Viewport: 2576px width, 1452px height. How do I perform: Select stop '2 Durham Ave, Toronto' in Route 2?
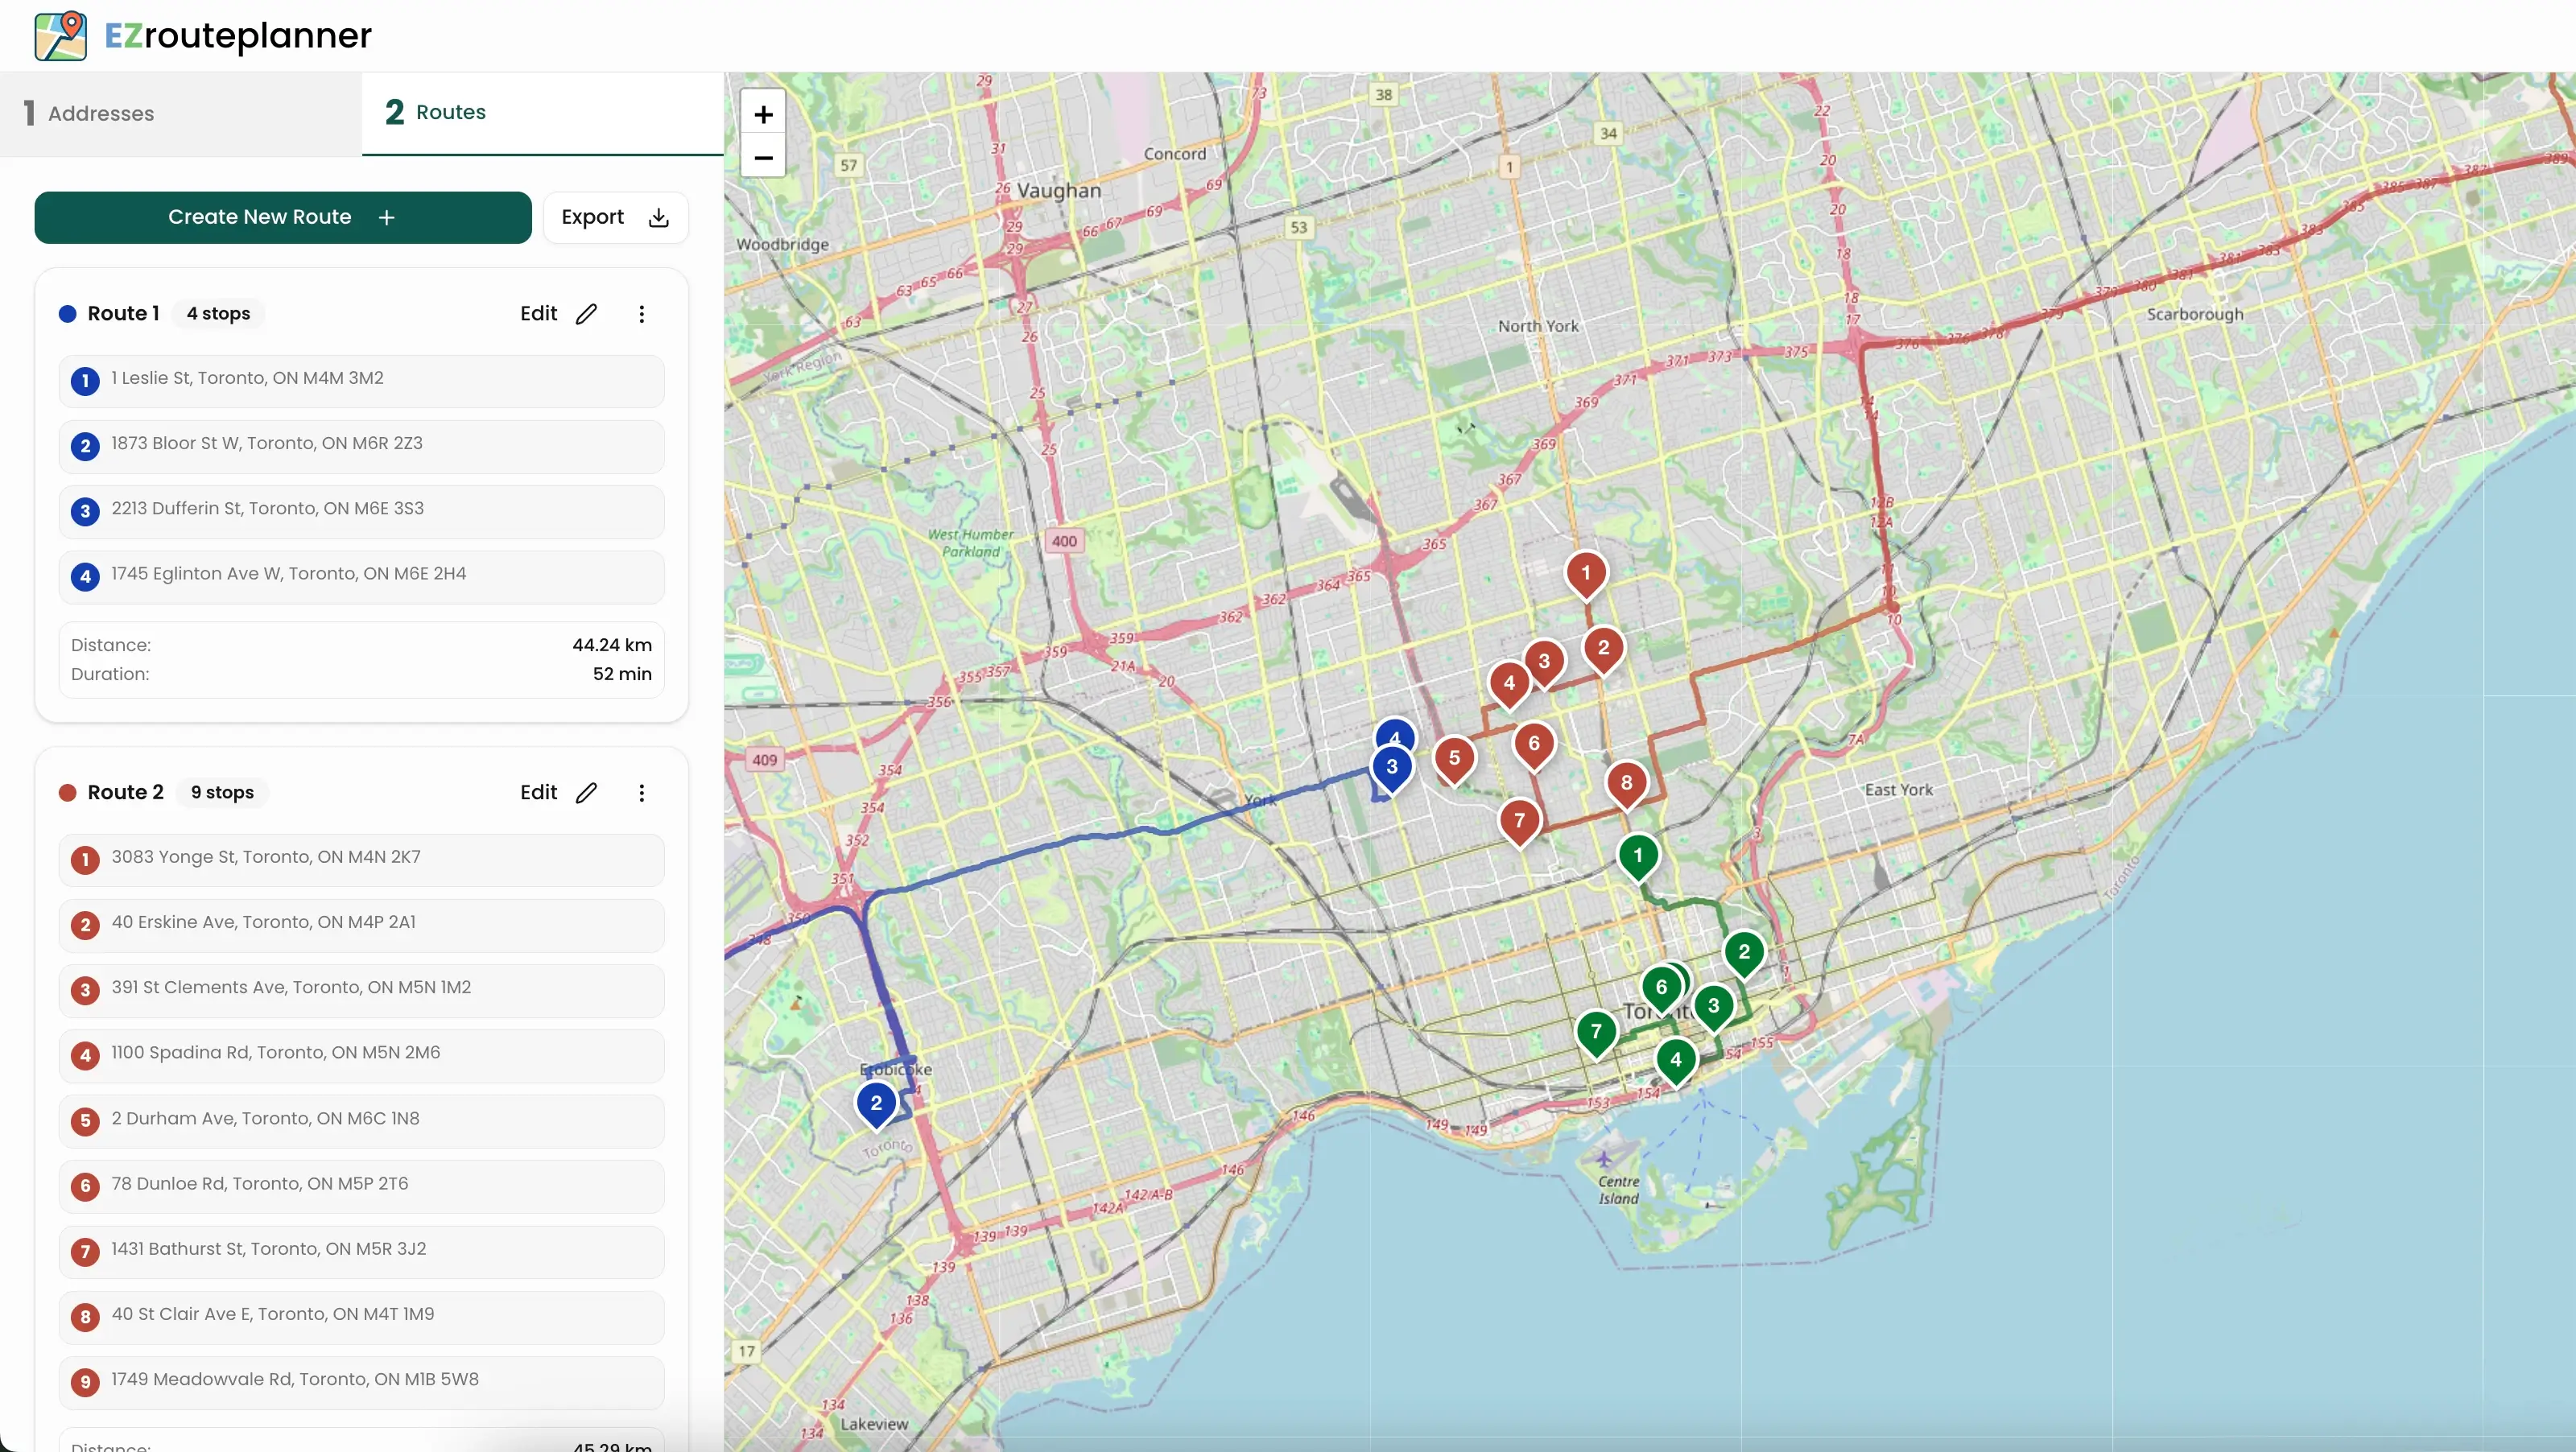click(x=360, y=1120)
